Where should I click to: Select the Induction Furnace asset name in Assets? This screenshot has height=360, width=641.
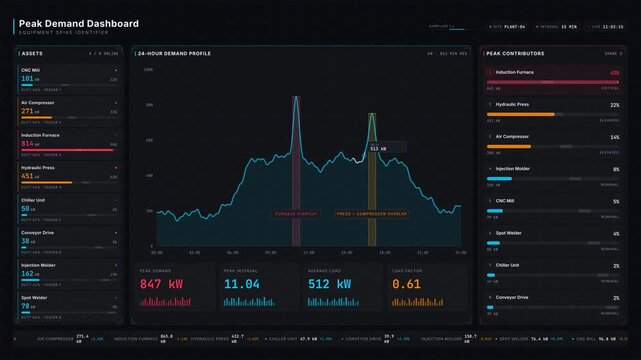click(x=40, y=135)
